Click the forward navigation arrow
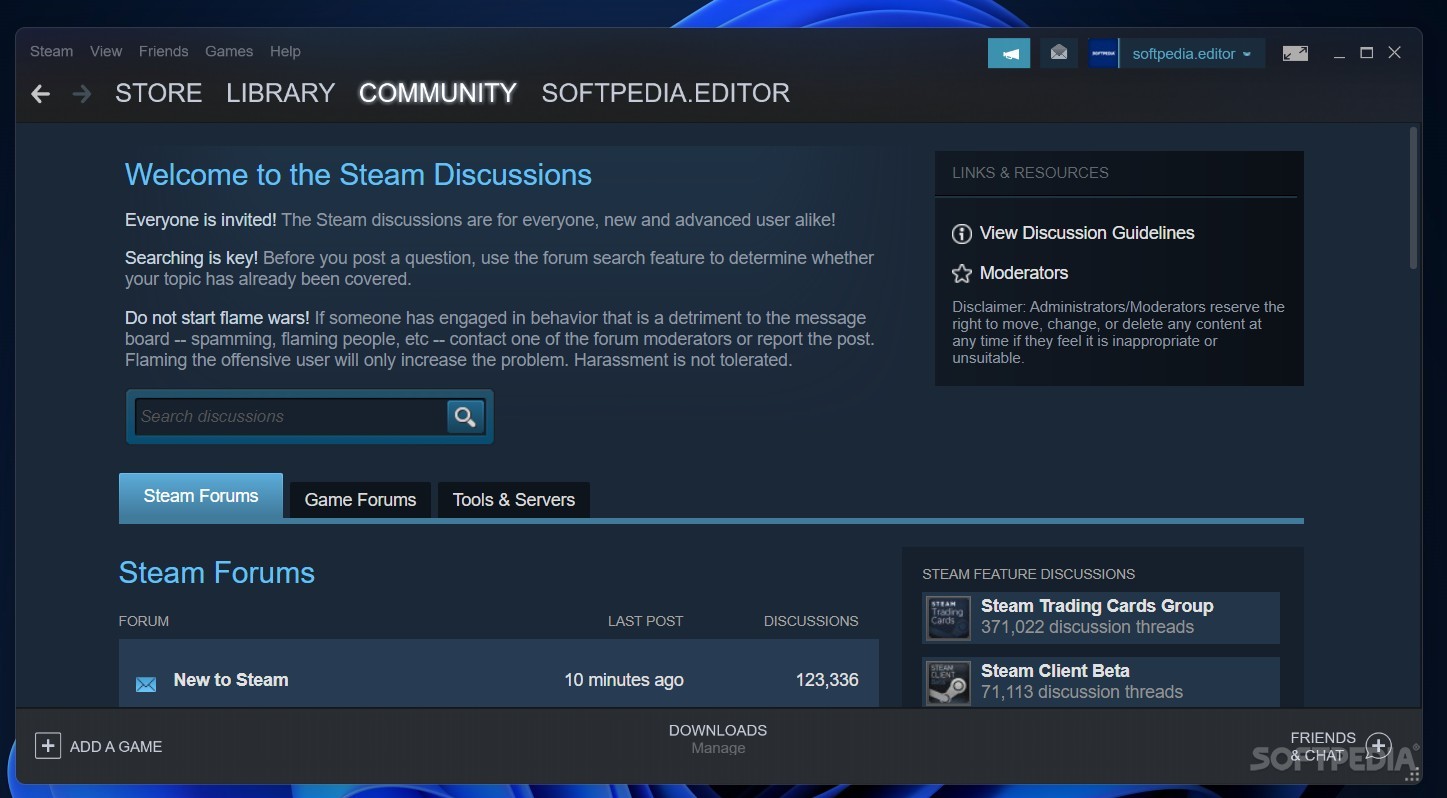 click(x=82, y=94)
